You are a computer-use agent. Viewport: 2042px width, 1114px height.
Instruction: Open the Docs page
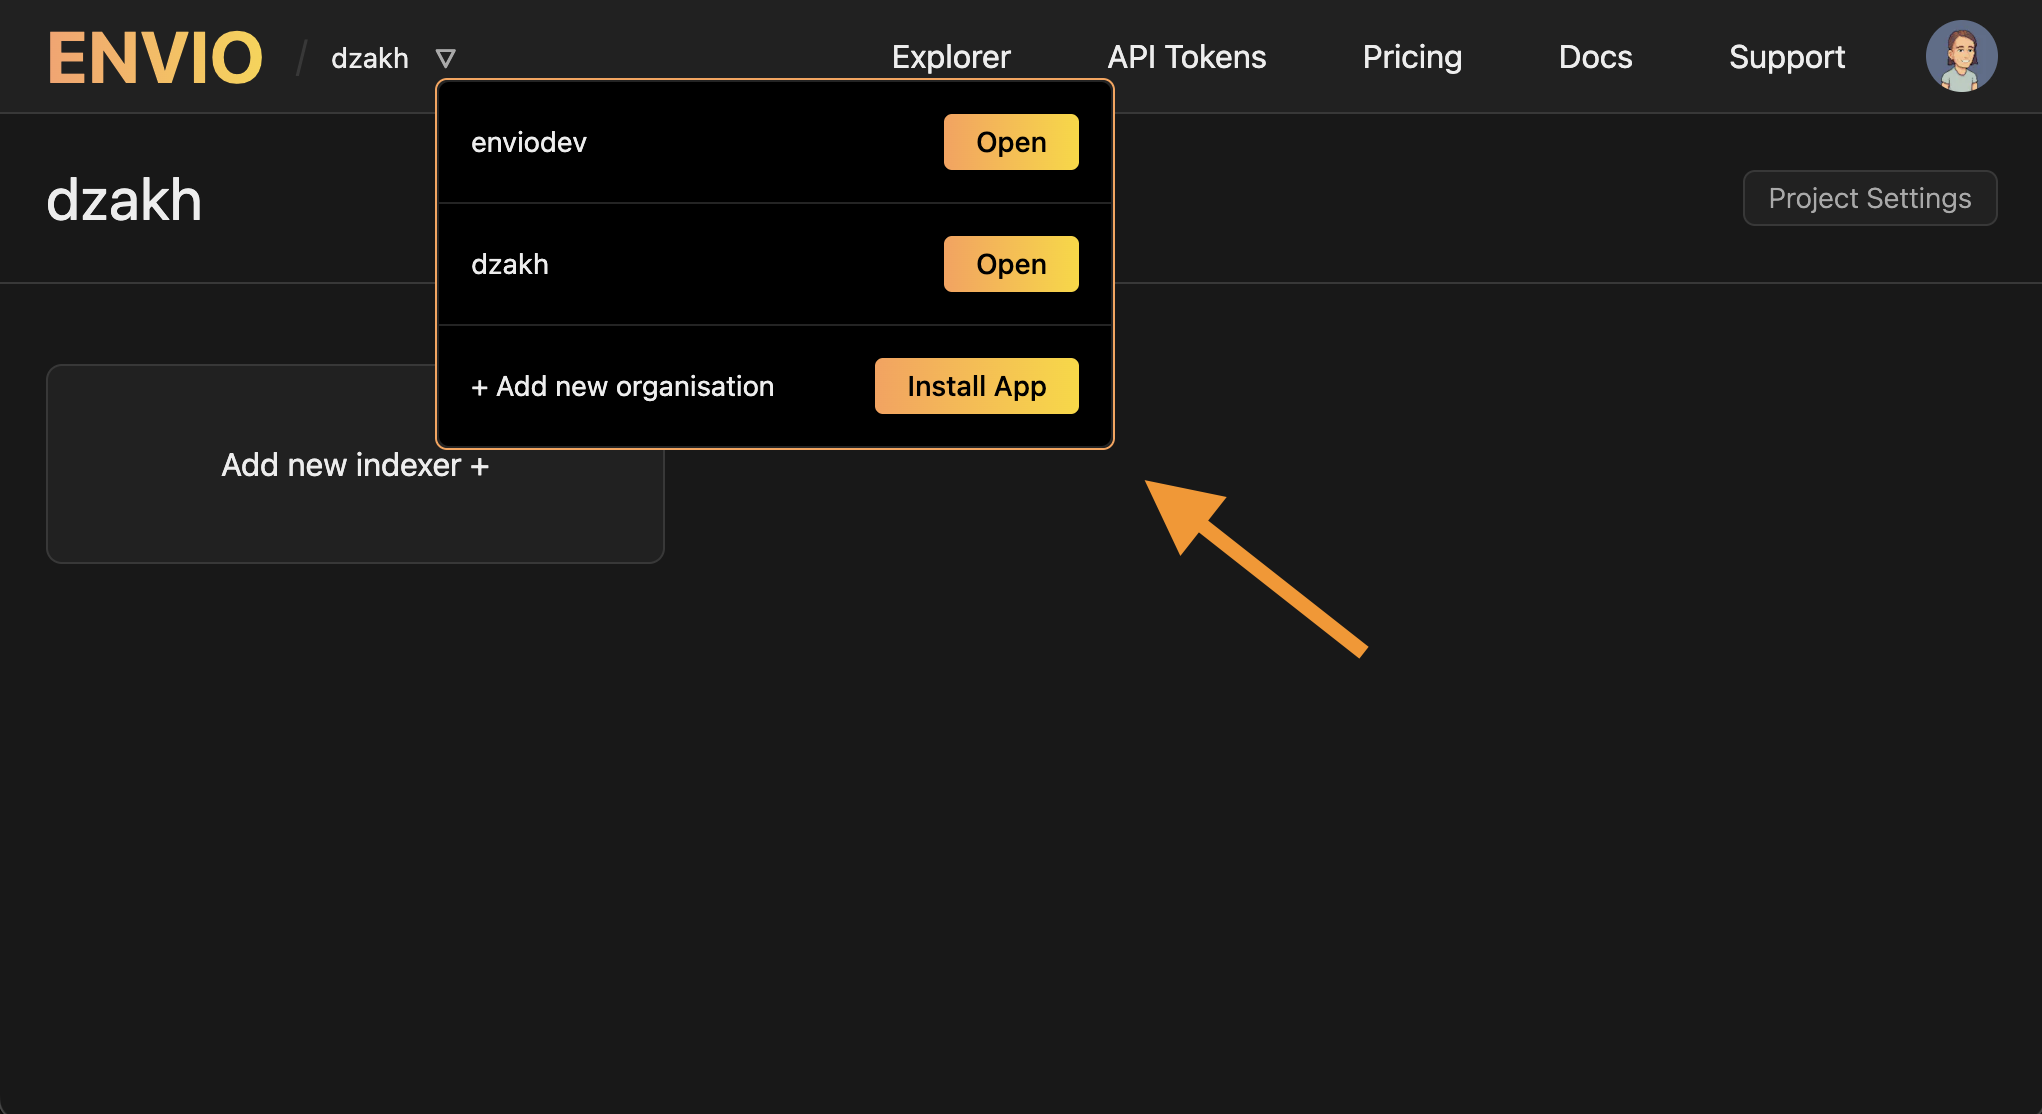1595,56
